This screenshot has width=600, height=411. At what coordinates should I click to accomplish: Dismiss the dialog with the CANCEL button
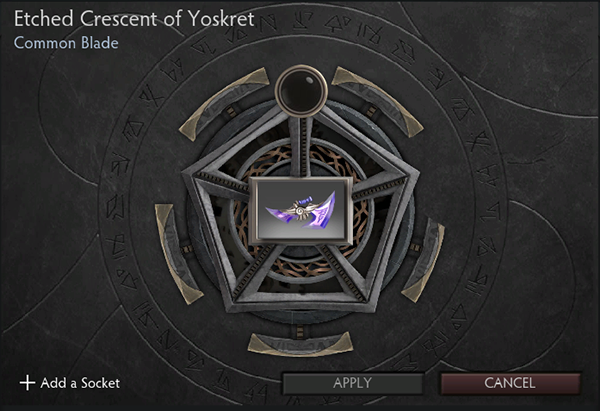click(510, 383)
